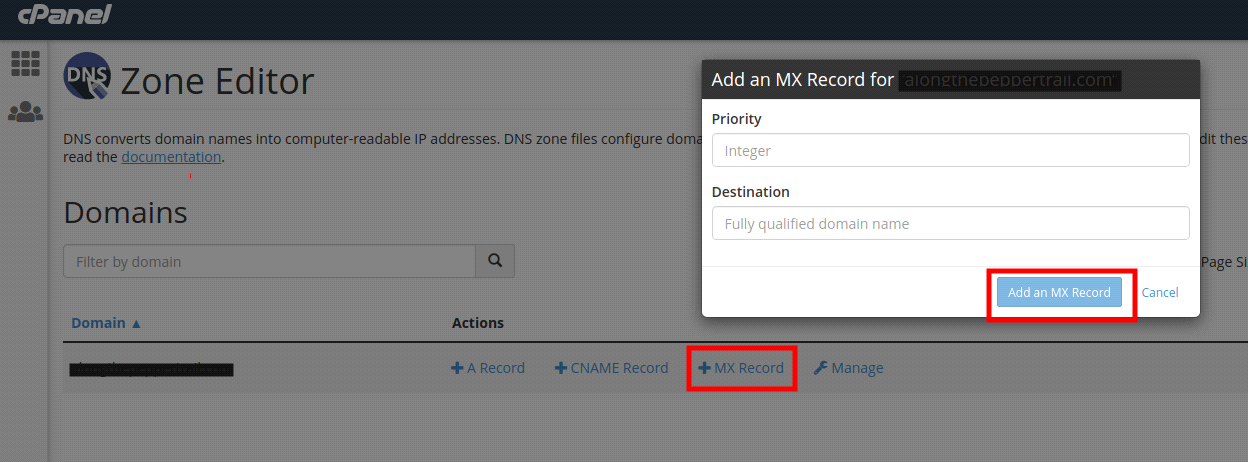The height and width of the screenshot is (462, 1248).
Task: Add a CNAME Record for the domain
Action: coord(611,368)
